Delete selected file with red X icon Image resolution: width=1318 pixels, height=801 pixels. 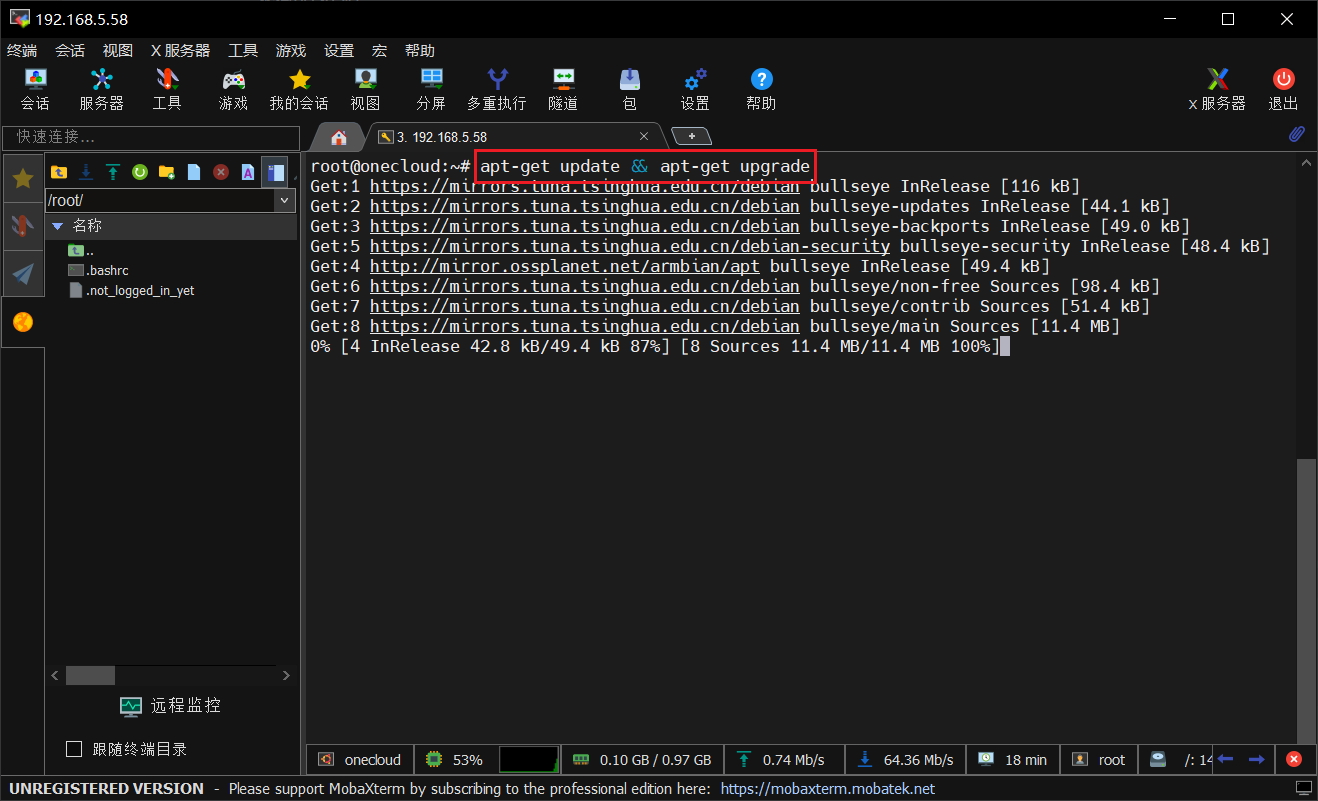[221, 172]
